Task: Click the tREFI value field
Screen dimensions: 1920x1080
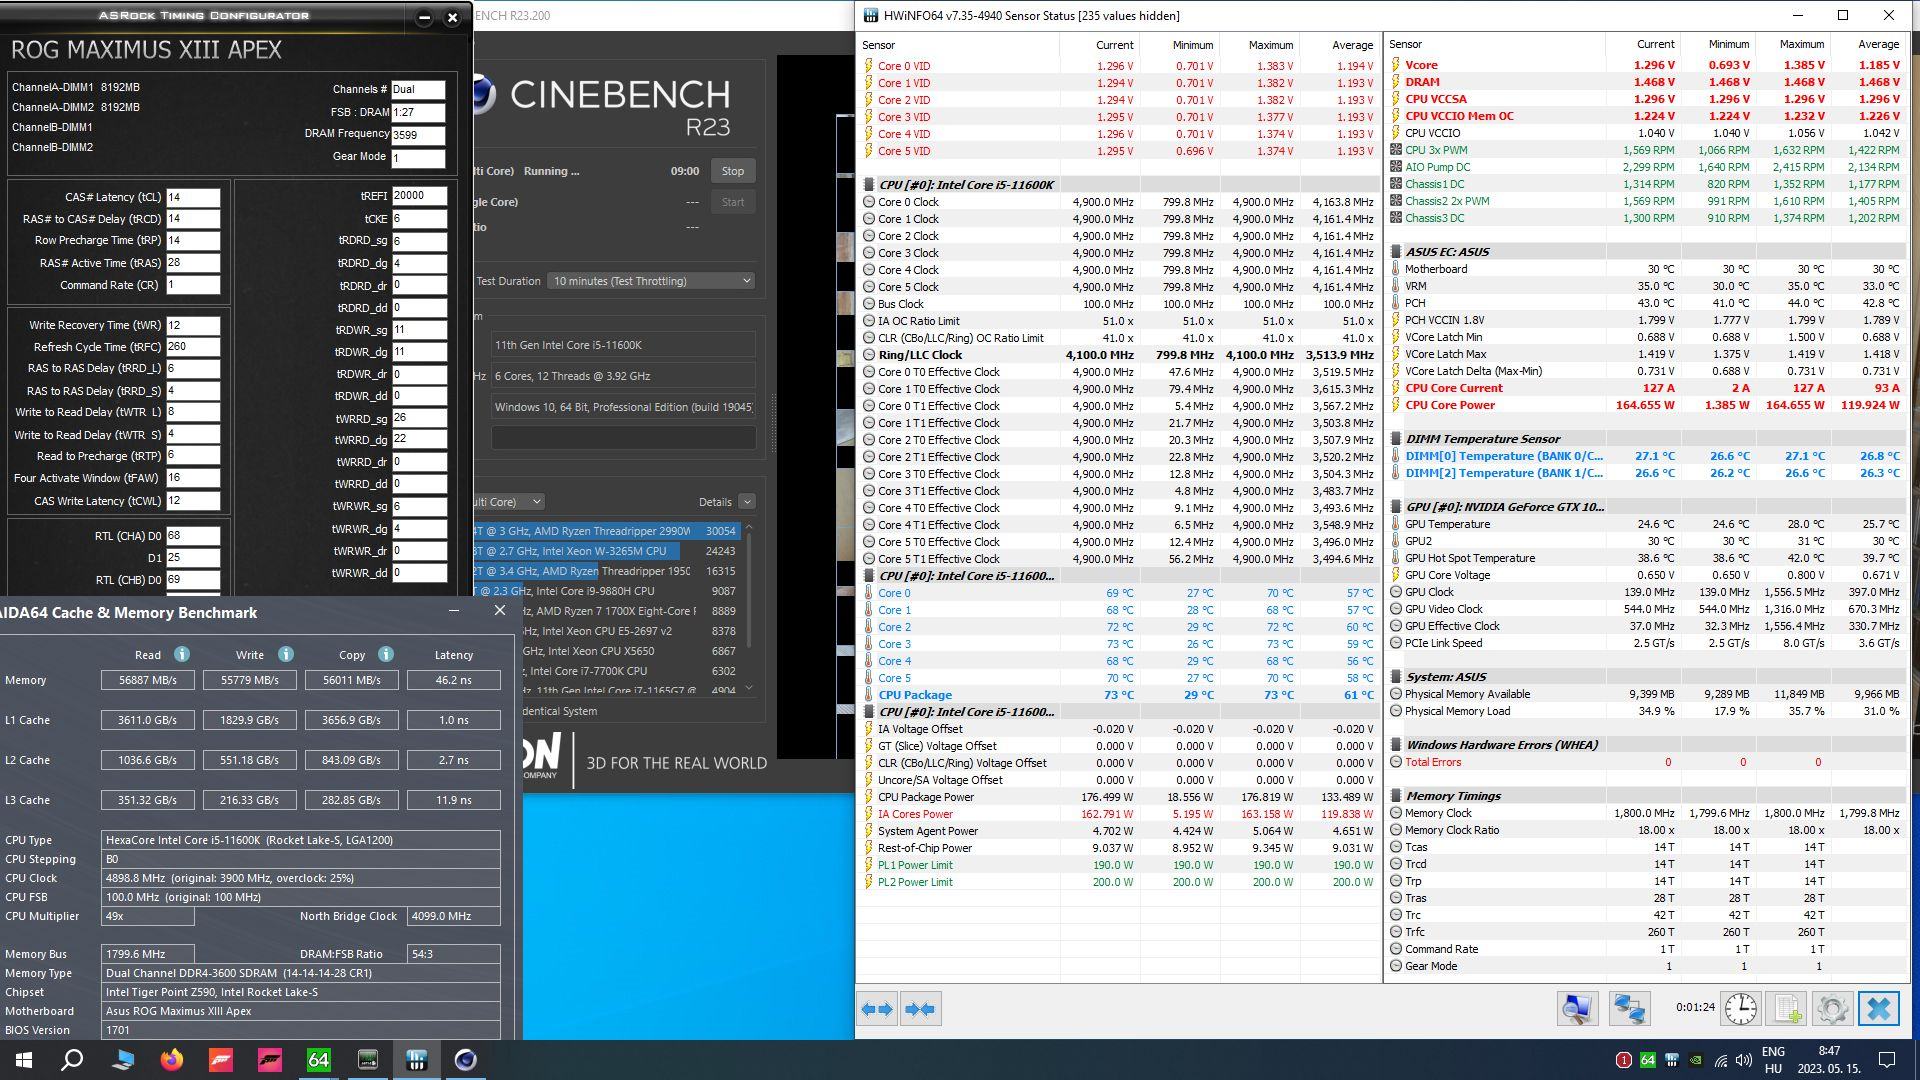Action: pyautogui.click(x=418, y=196)
